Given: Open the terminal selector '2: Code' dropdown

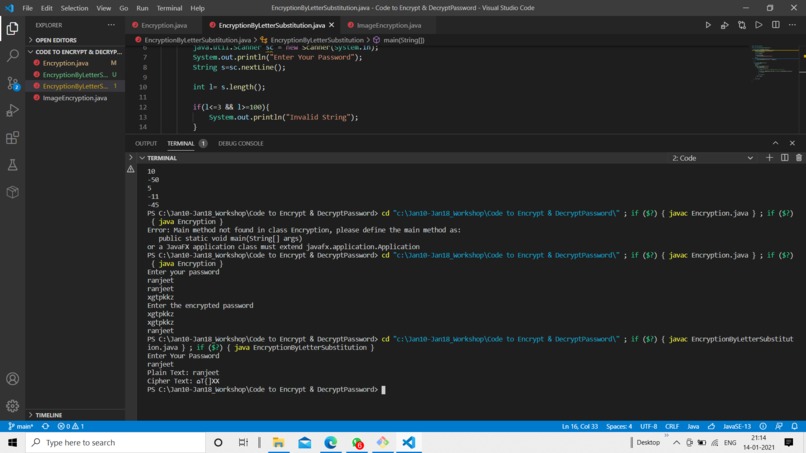Looking at the screenshot, I should (x=712, y=158).
